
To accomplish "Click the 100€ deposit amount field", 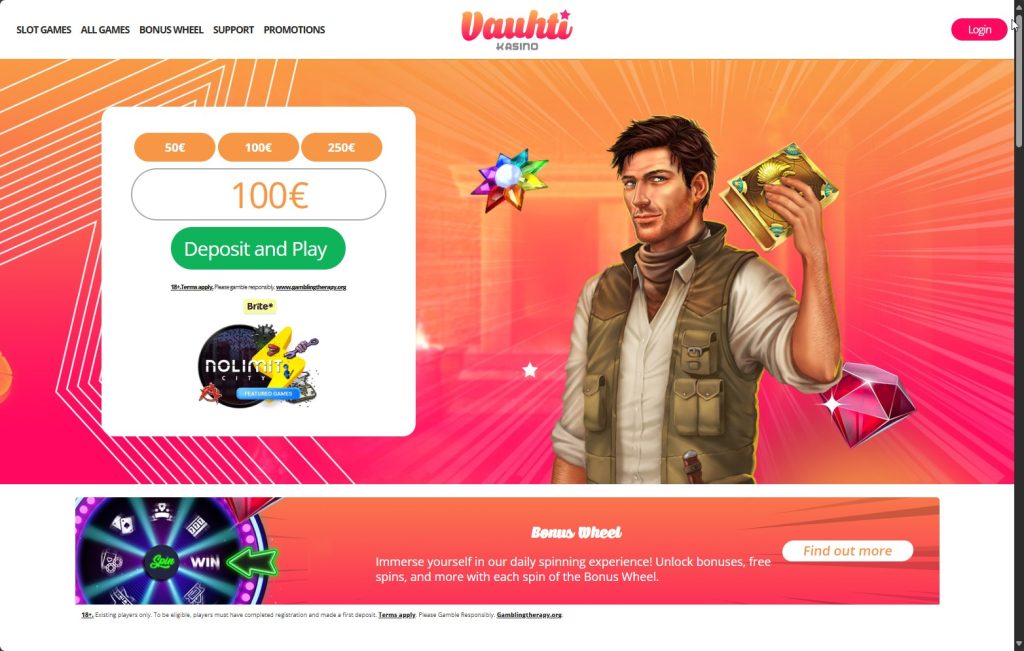I will (x=259, y=195).
